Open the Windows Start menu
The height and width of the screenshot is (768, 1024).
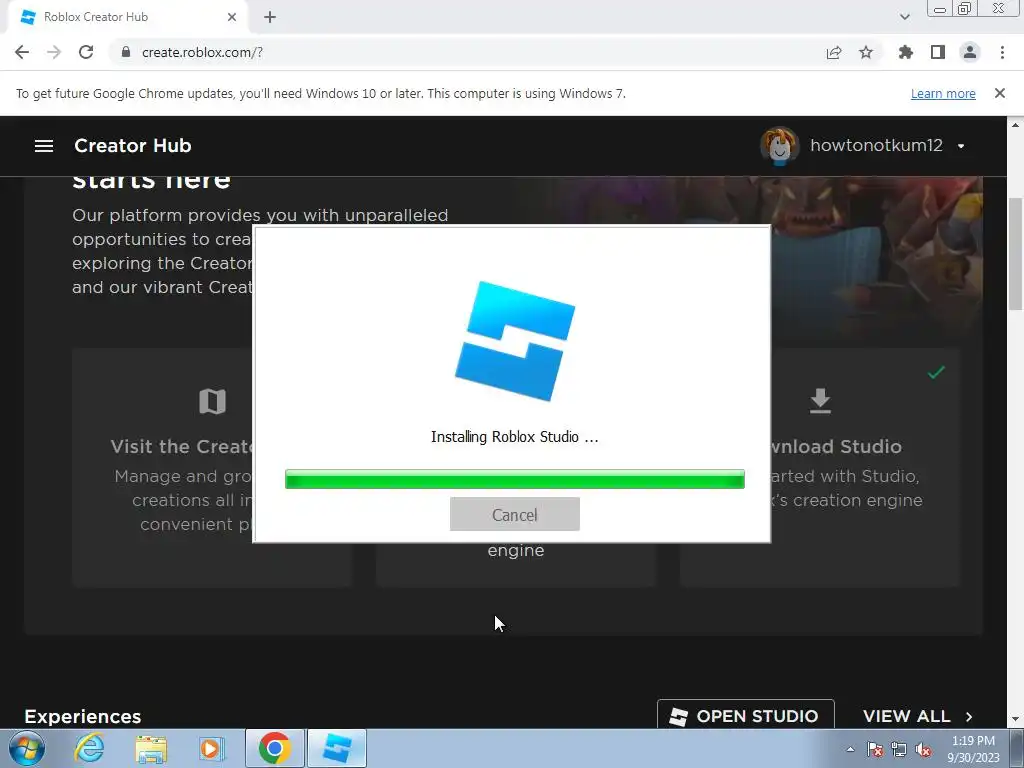pyautogui.click(x=26, y=748)
